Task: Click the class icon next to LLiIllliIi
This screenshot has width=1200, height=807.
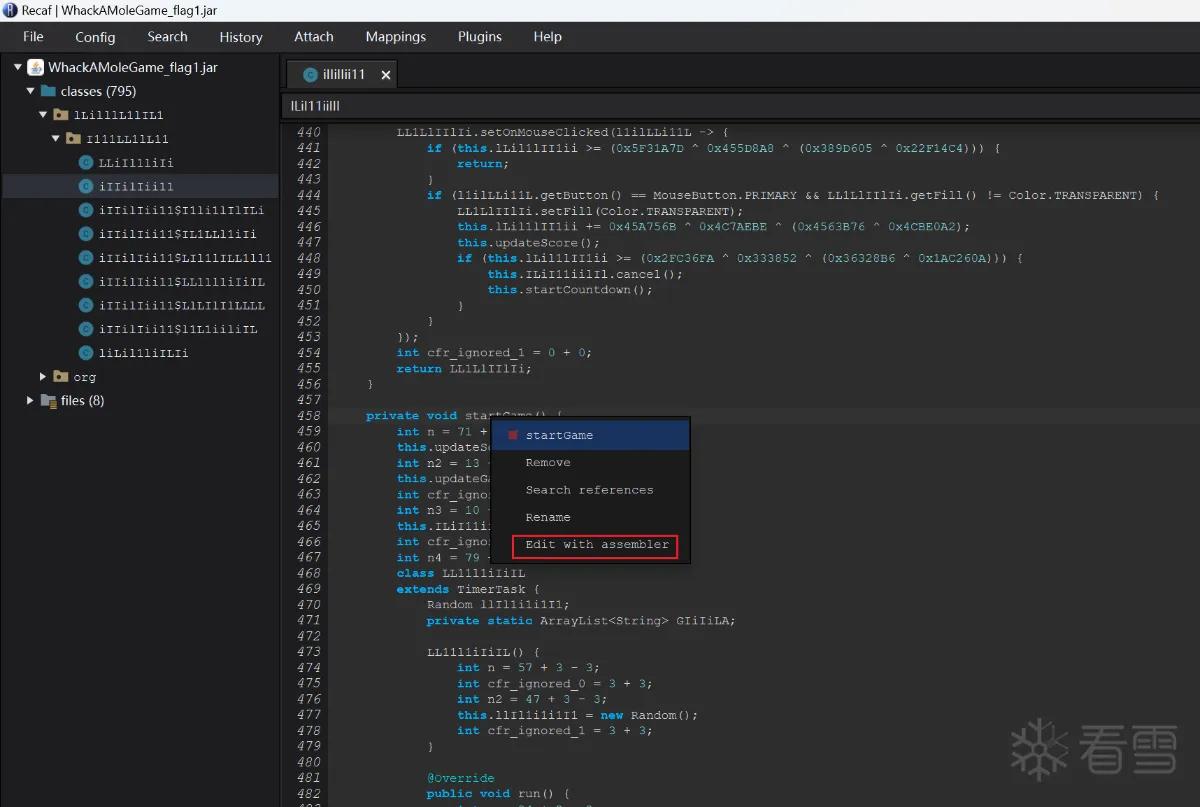Action: coord(86,162)
